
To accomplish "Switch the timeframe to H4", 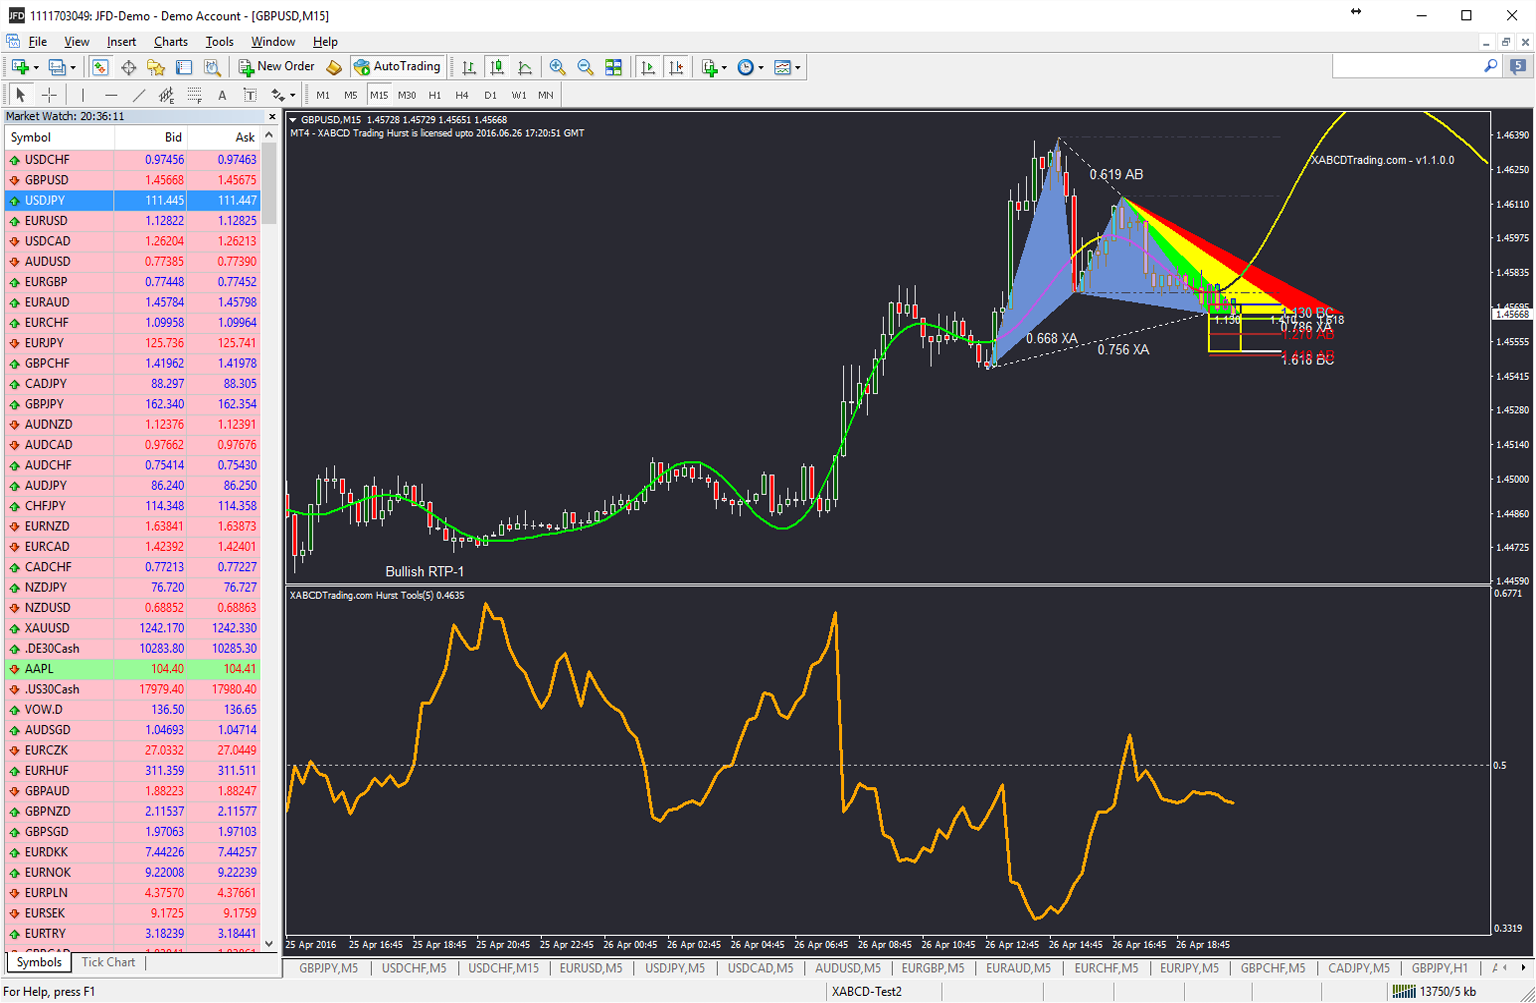I will [462, 95].
